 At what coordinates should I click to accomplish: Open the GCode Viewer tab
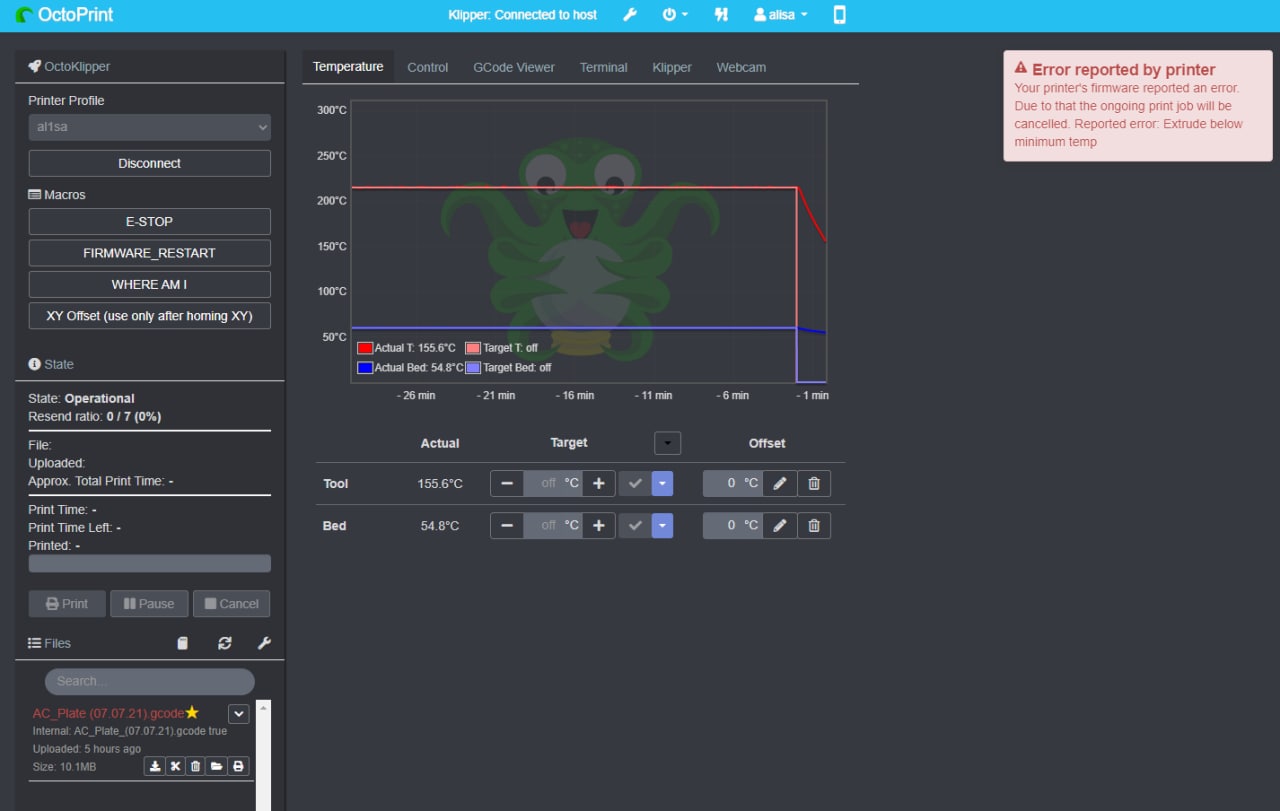tap(514, 67)
